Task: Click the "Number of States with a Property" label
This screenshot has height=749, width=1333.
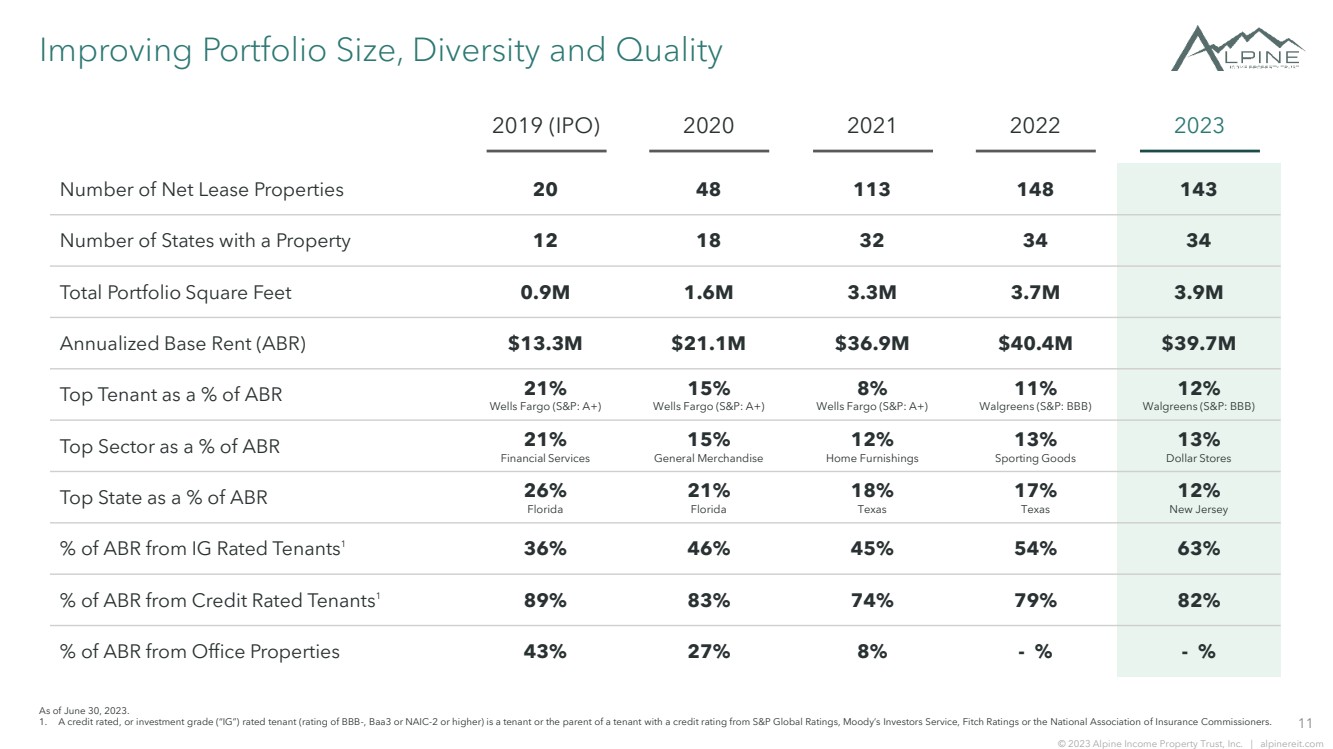Action: [x=205, y=240]
